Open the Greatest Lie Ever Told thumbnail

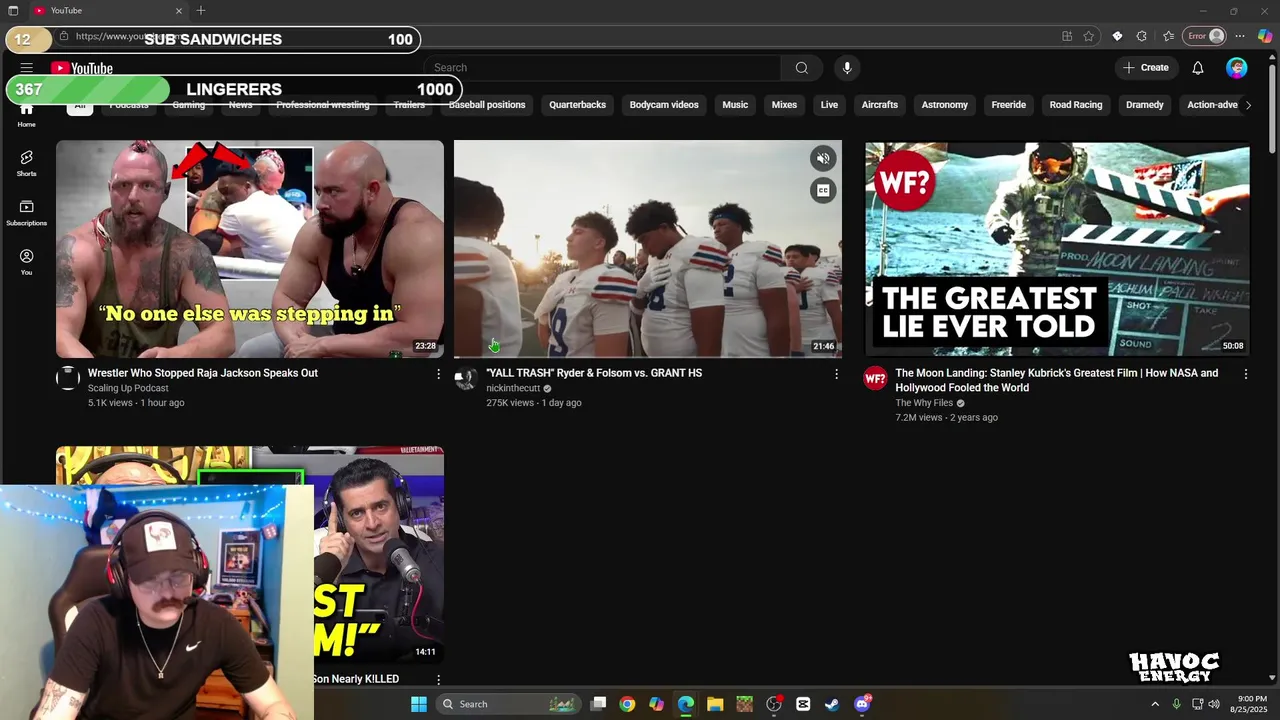[x=1057, y=248]
